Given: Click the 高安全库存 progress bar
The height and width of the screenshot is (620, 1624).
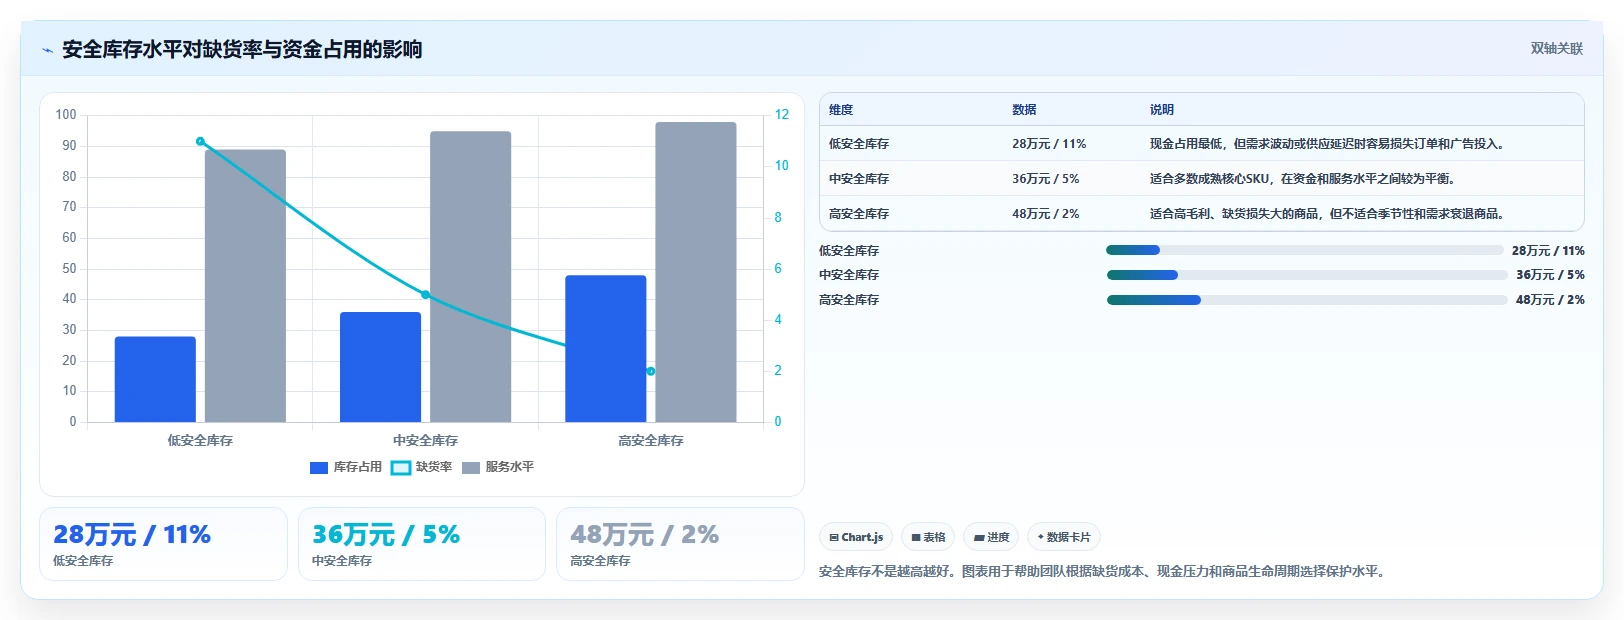Looking at the screenshot, I should 1307,300.
